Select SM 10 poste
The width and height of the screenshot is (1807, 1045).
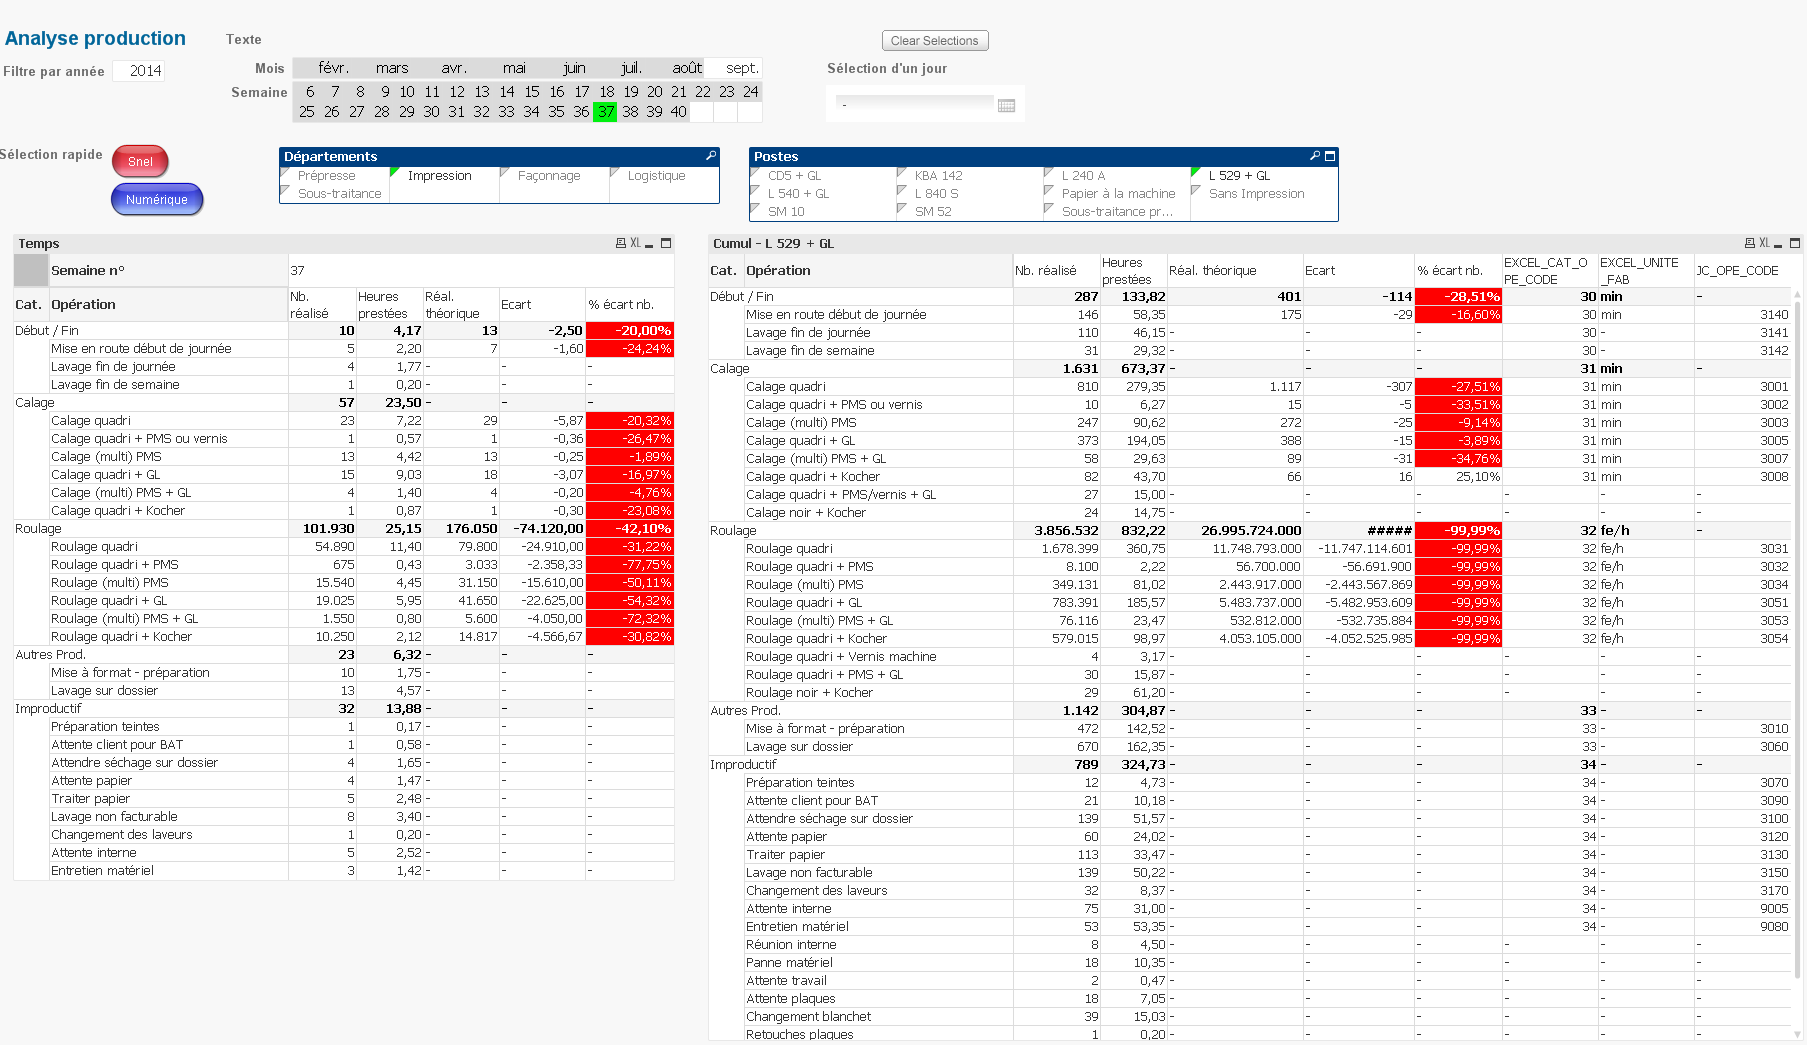[824, 212]
